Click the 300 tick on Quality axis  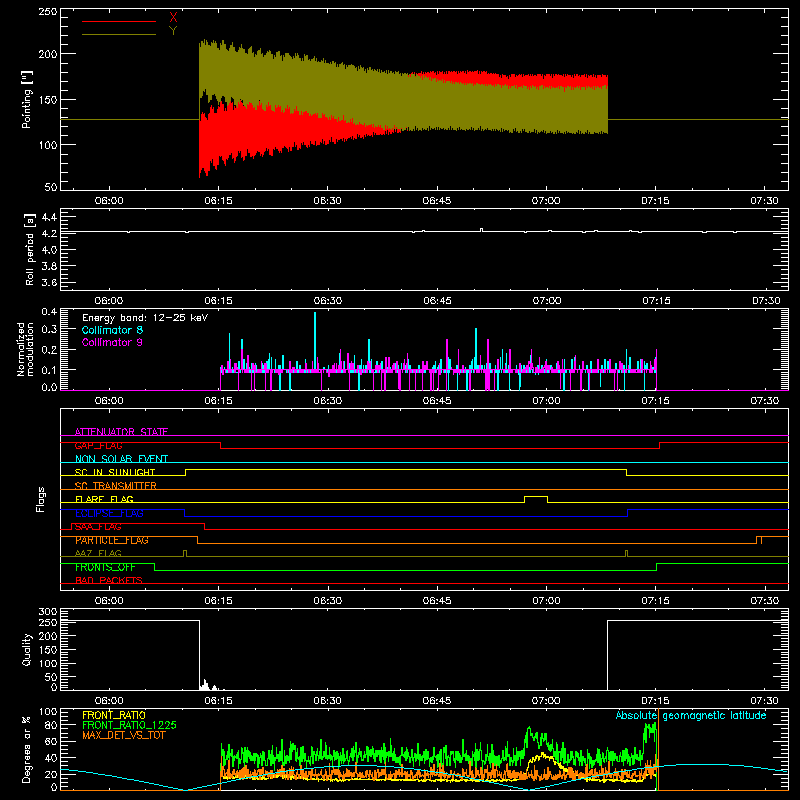48,612
